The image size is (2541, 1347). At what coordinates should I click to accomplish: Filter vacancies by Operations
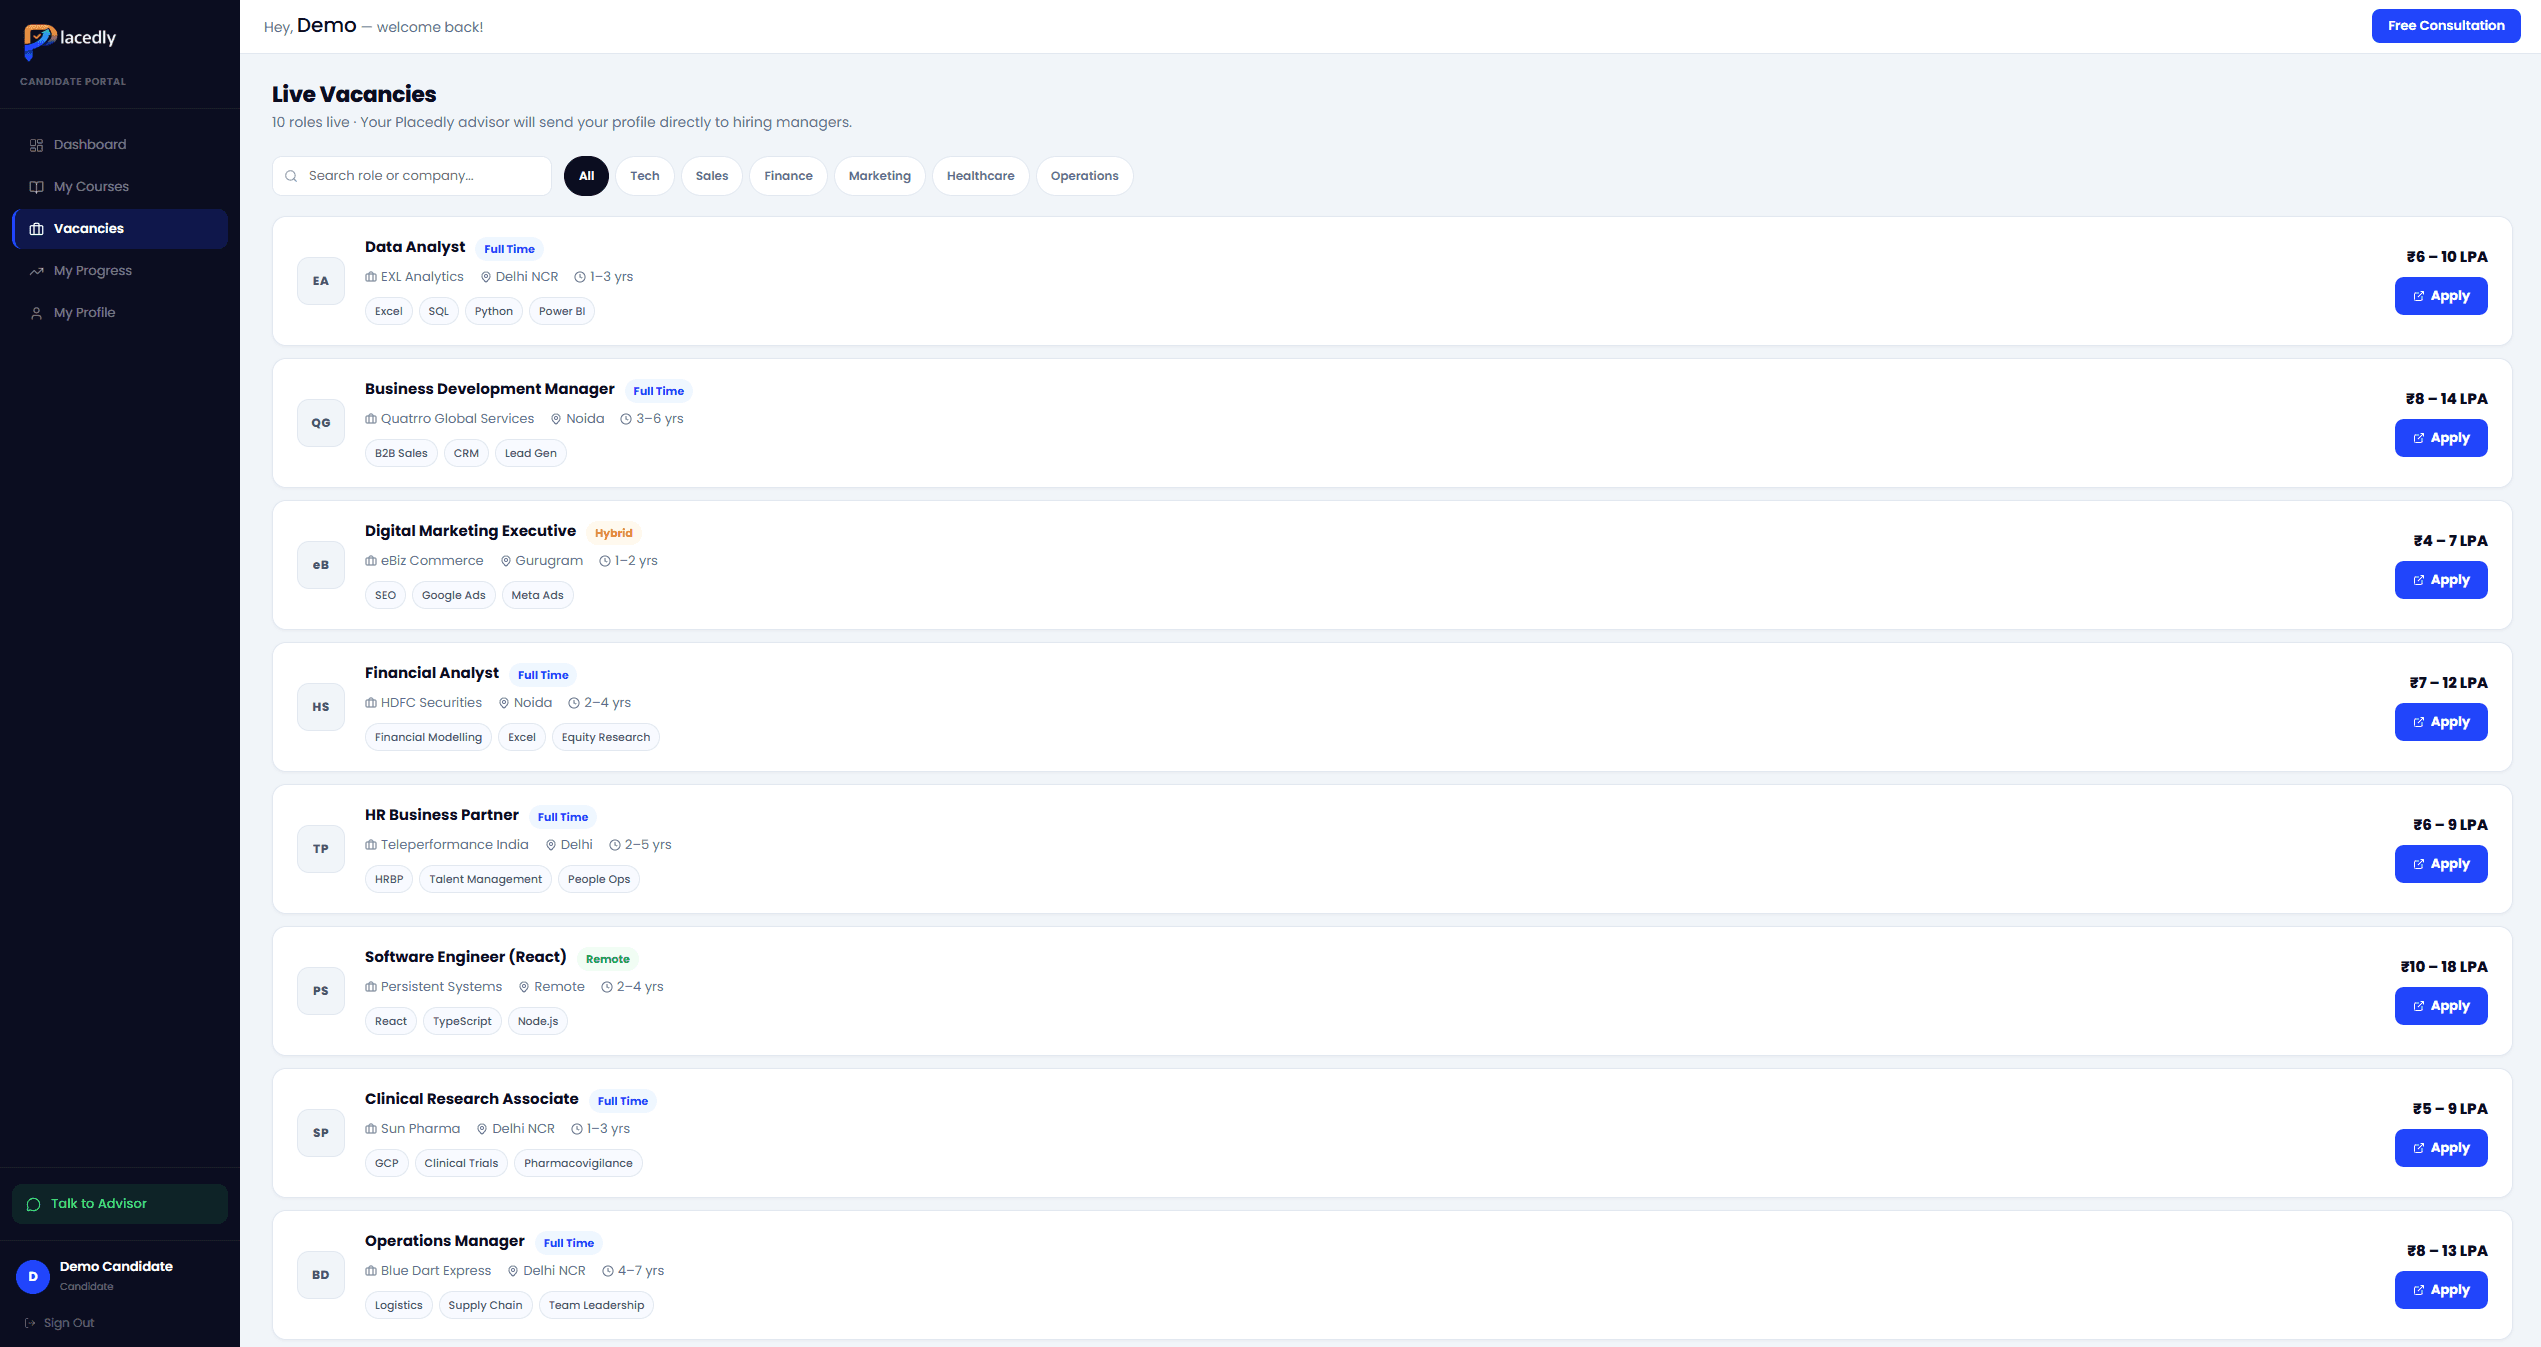(x=1085, y=176)
